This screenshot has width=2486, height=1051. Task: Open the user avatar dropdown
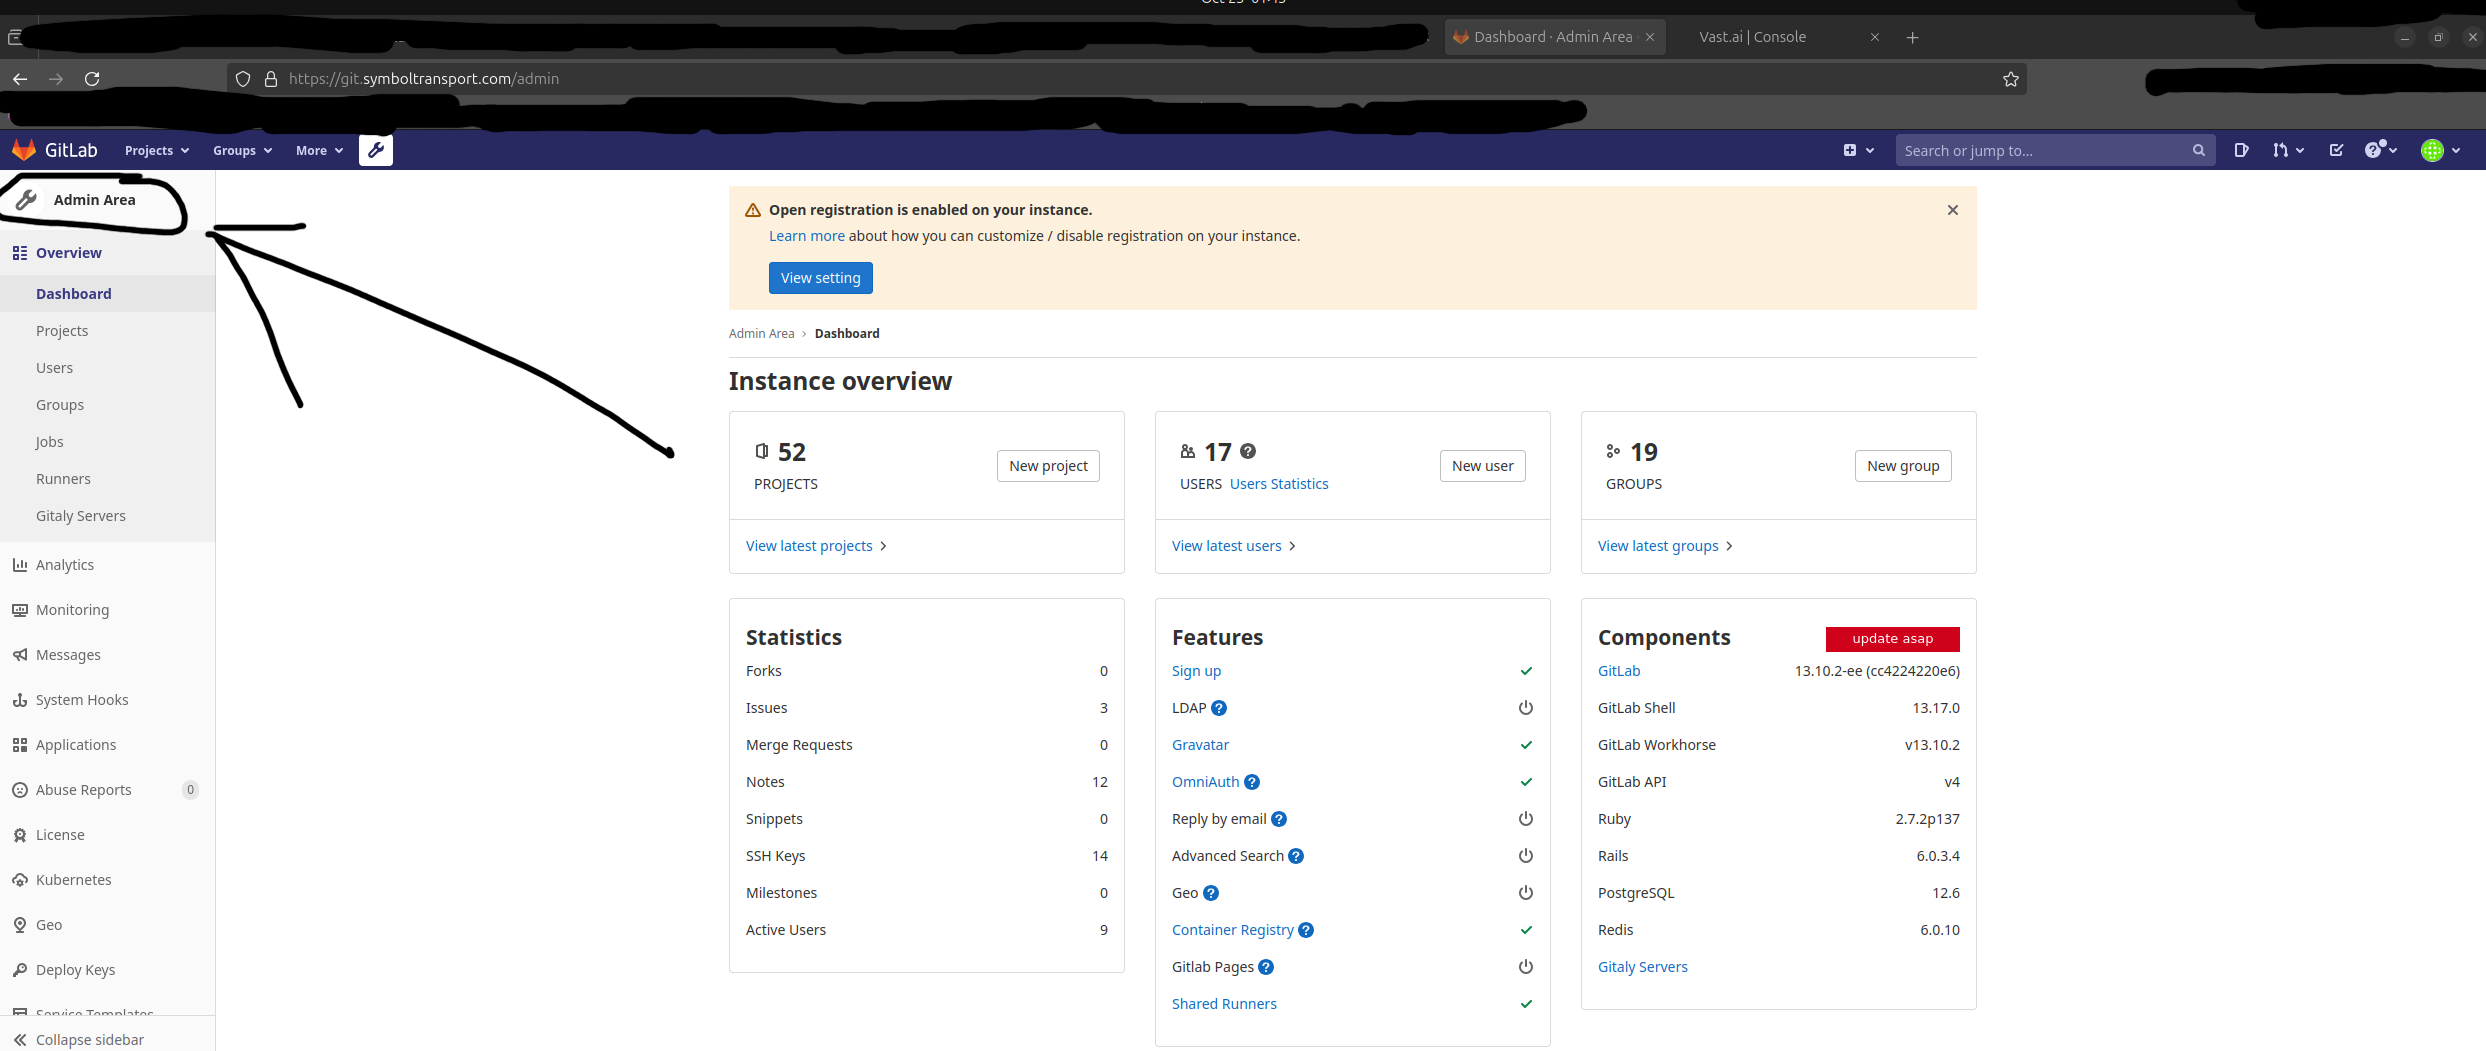(2440, 150)
